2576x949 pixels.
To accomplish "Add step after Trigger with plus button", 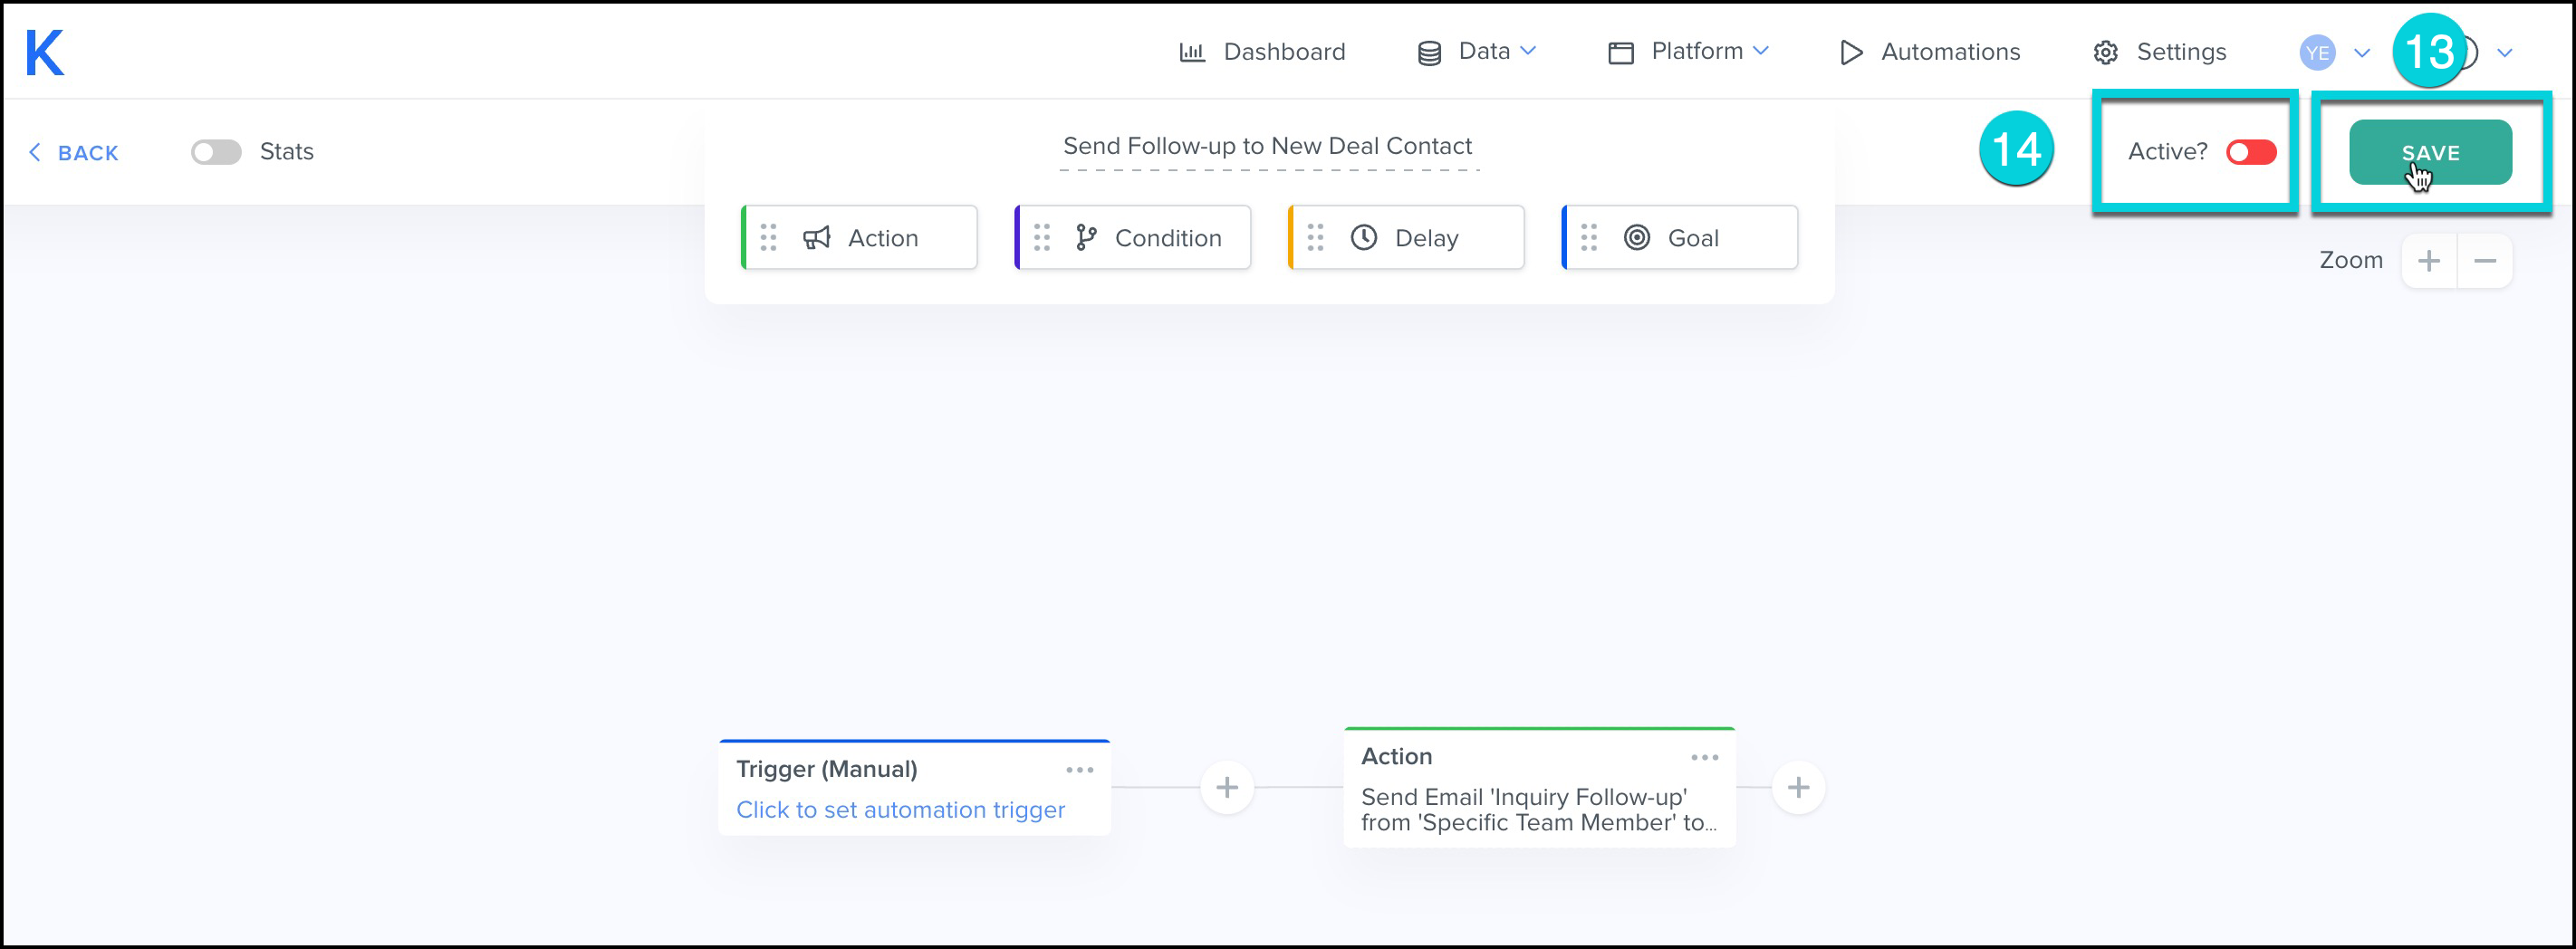I will point(1226,788).
